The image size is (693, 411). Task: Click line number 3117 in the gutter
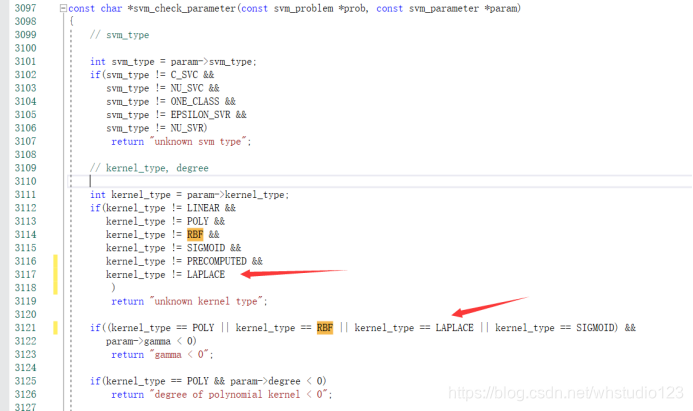click(25, 274)
